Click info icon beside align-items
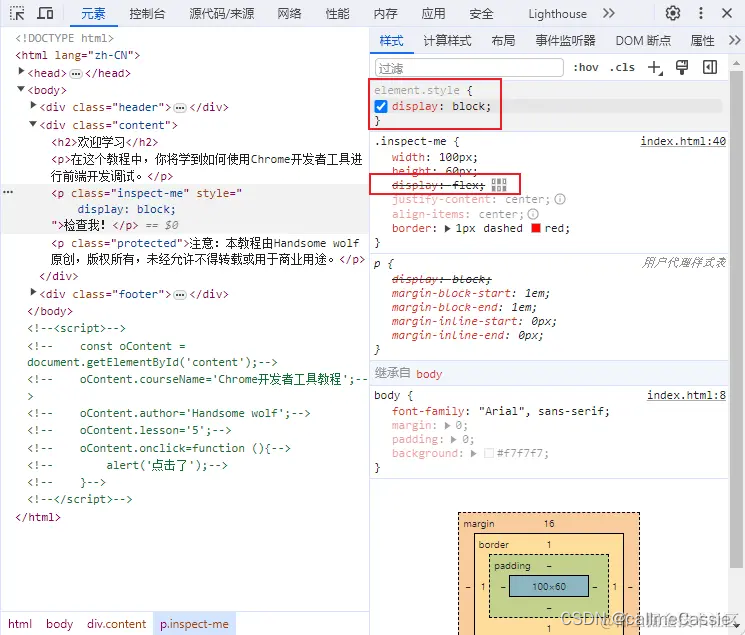Viewport: 745px width, 635px height. (x=533, y=214)
